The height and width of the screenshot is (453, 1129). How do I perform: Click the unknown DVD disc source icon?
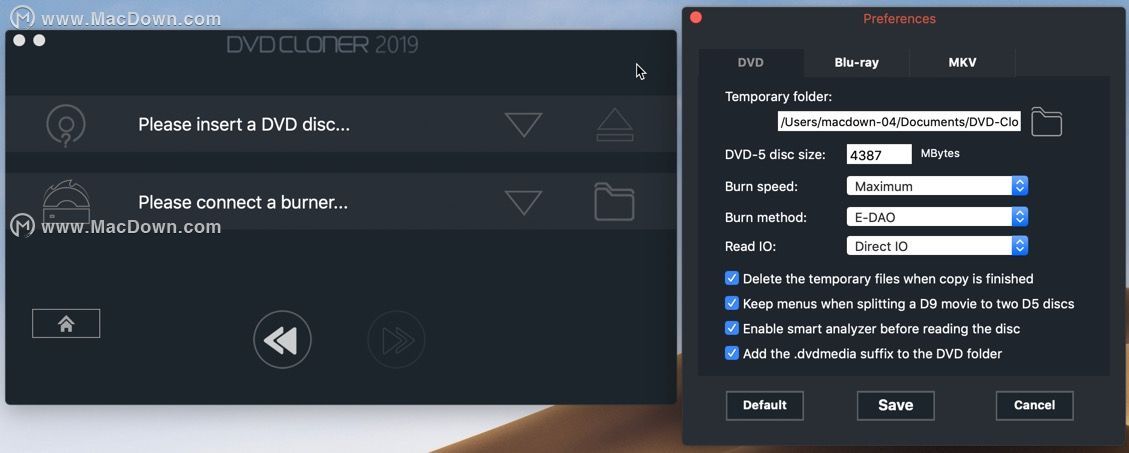coord(66,125)
